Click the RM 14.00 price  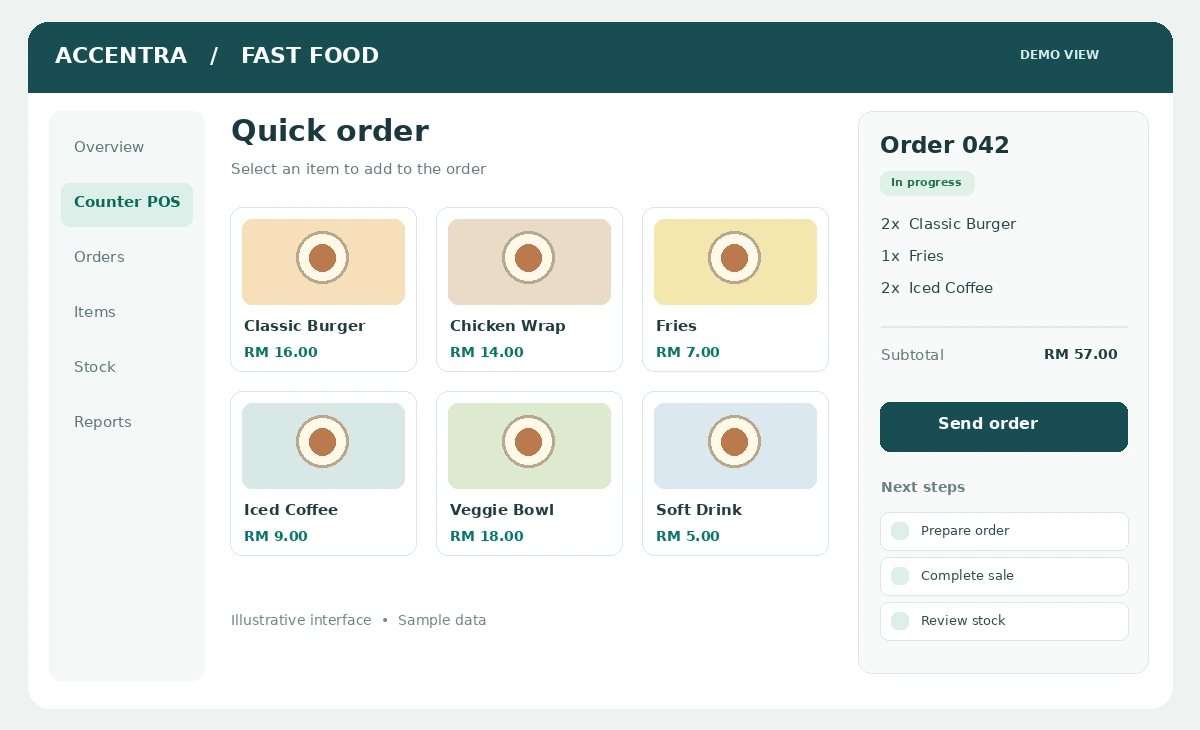pos(487,352)
